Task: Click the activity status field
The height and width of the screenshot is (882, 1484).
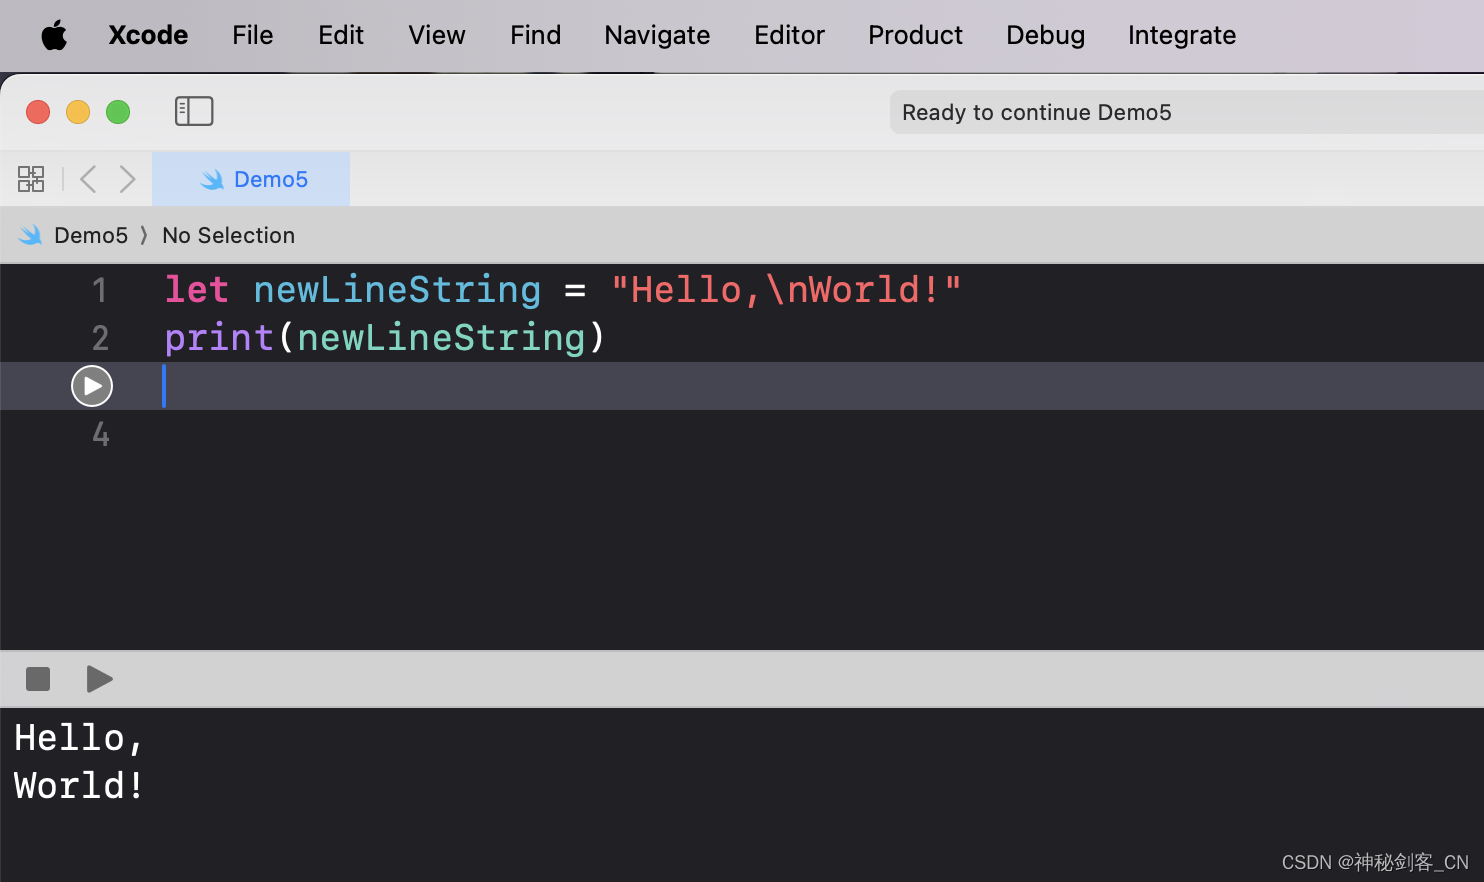Action: click(x=1187, y=112)
